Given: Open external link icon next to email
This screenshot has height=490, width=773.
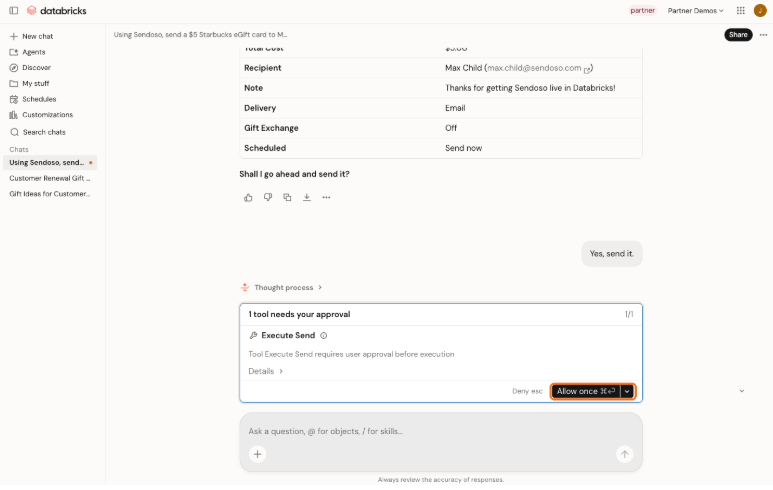Looking at the screenshot, I should pyautogui.click(x=587, y=70).
